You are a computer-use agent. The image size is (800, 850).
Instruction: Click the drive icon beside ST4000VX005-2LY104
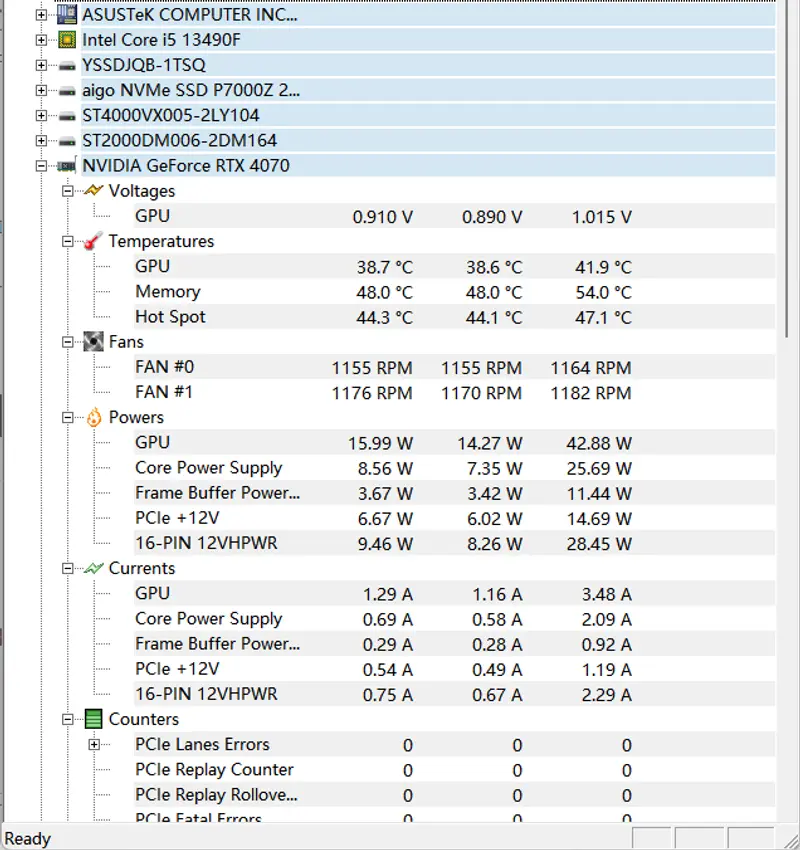[x=67, y=116]
